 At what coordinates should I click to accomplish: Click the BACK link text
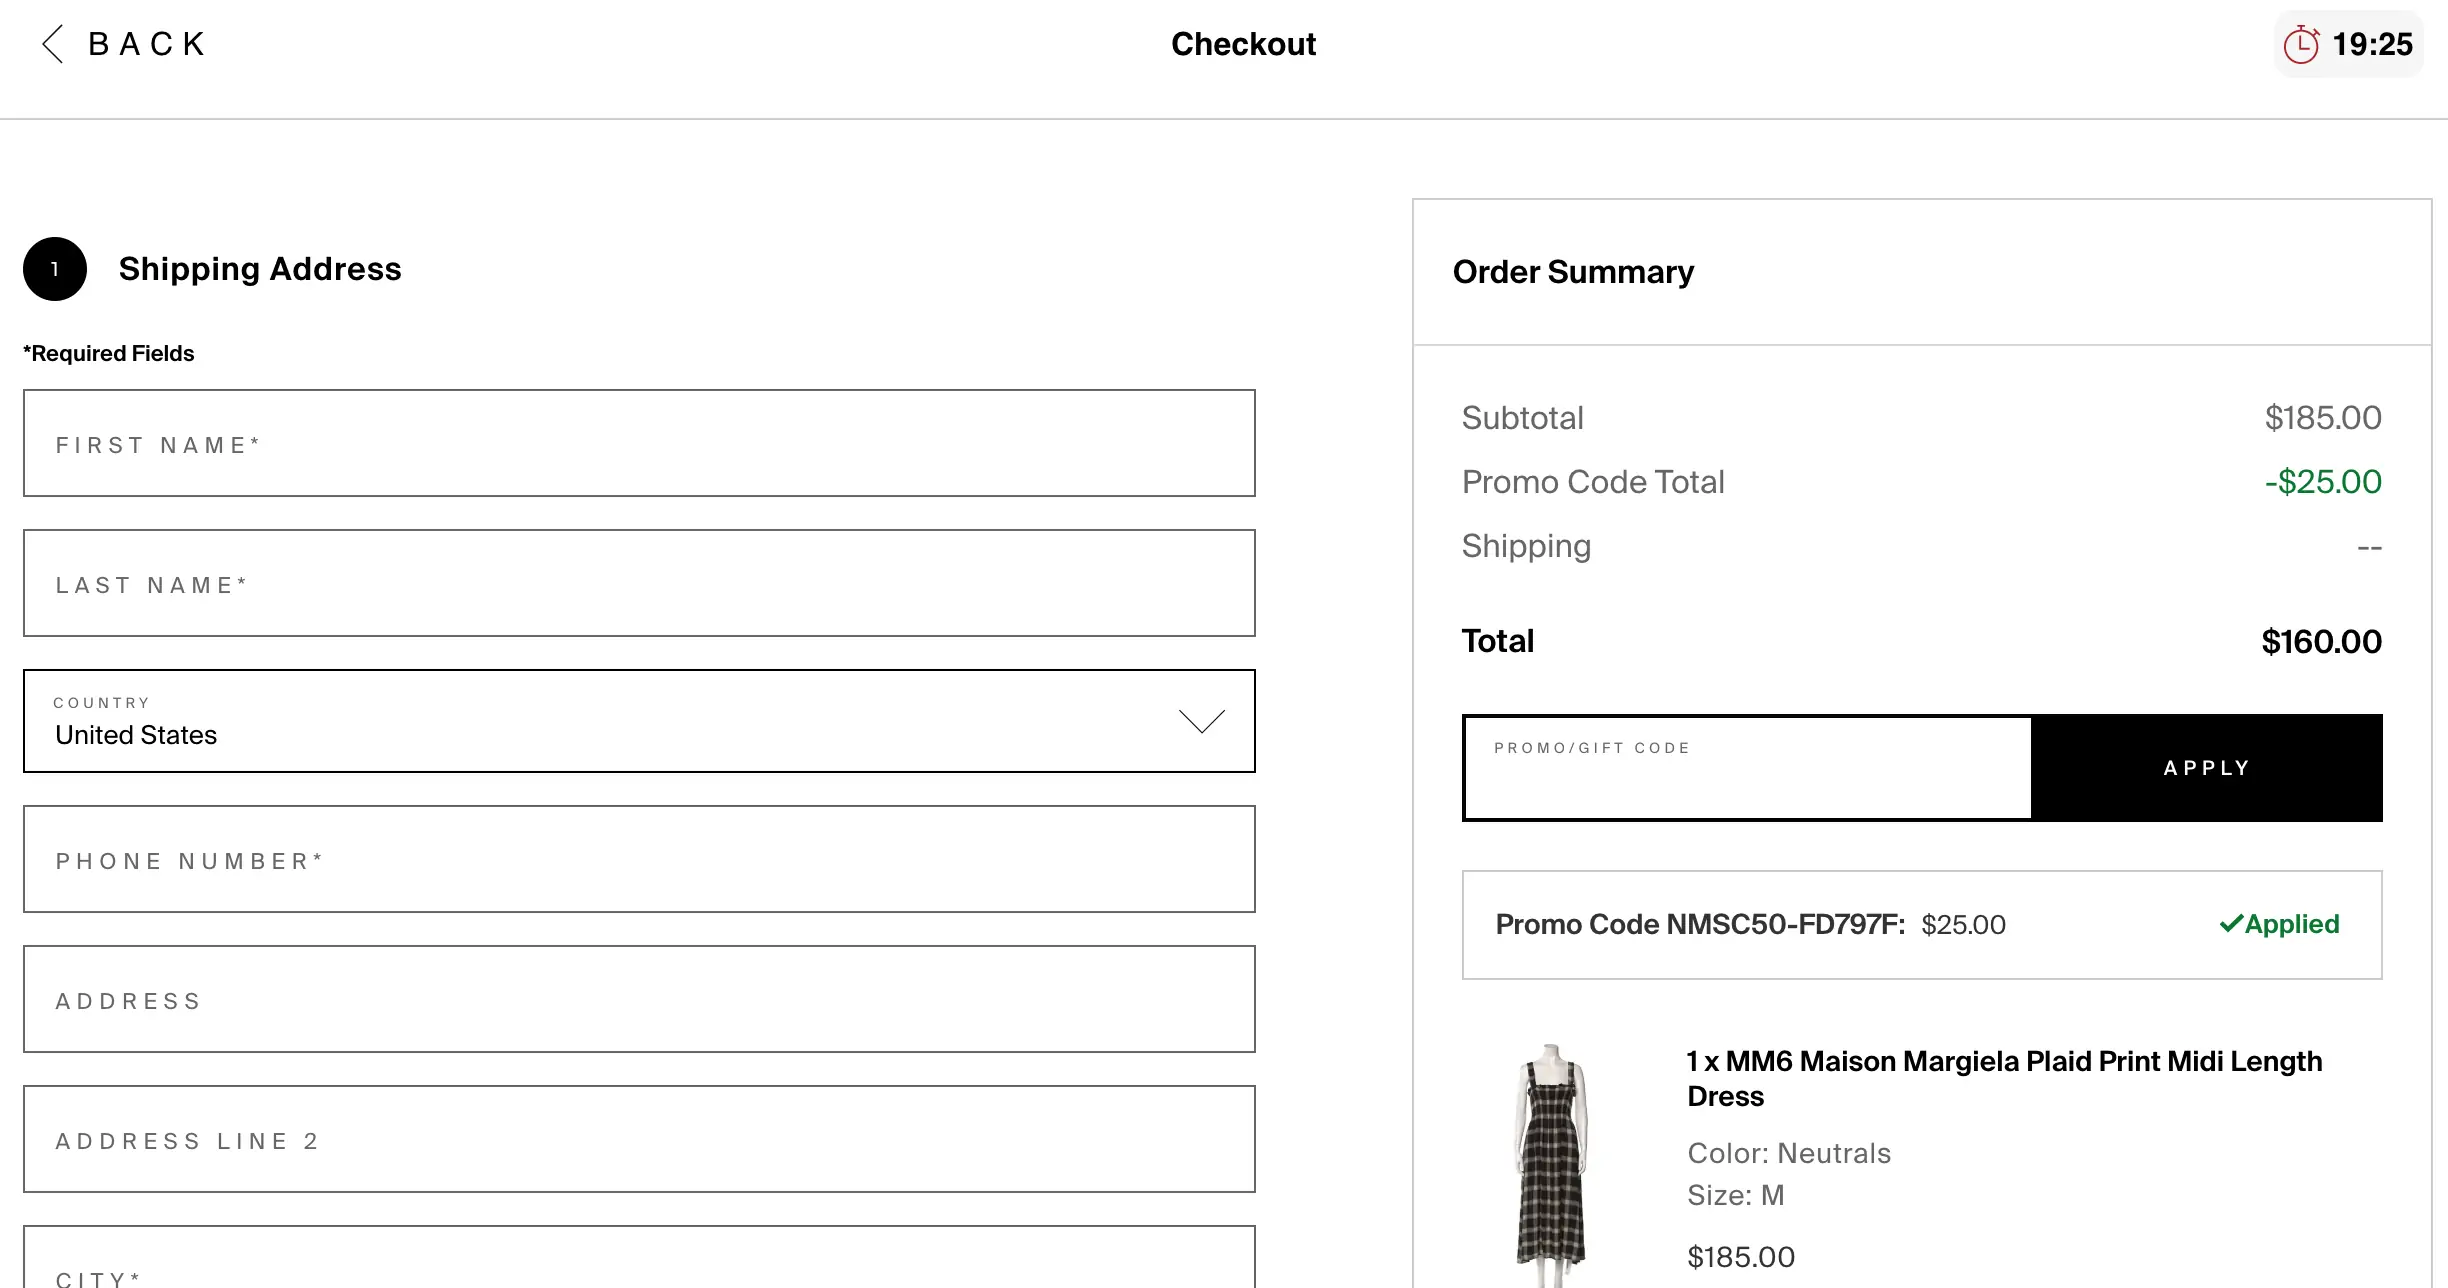click(x=147, y=44)
